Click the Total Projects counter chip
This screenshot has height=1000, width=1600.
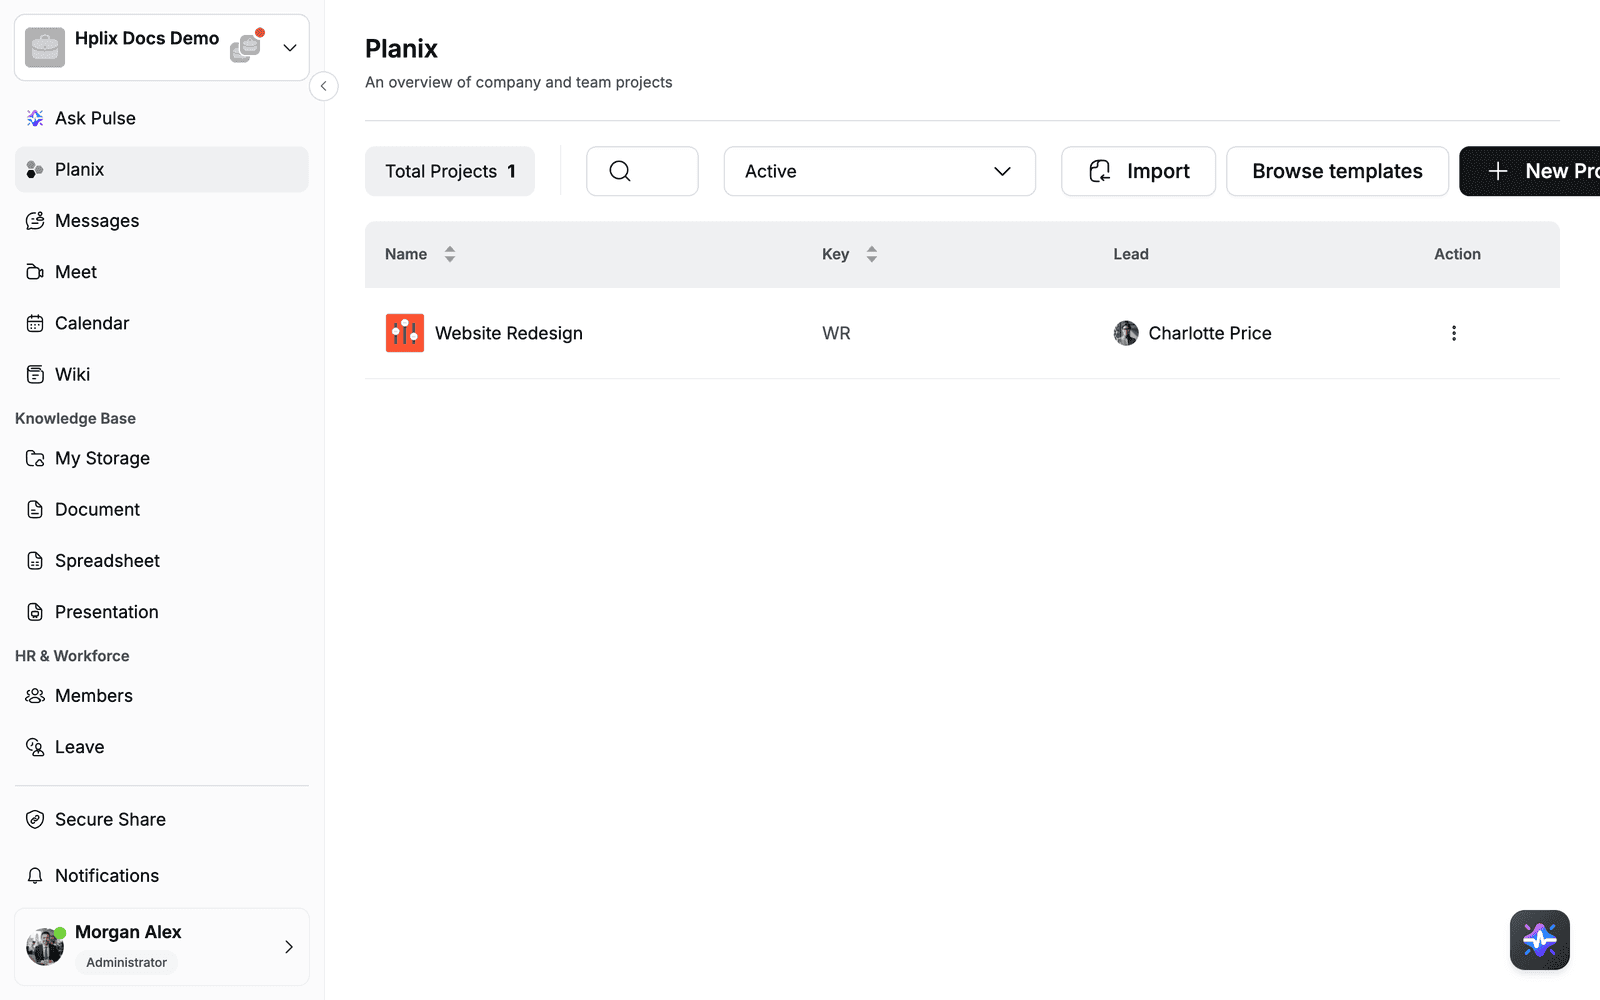click(450, 171)
